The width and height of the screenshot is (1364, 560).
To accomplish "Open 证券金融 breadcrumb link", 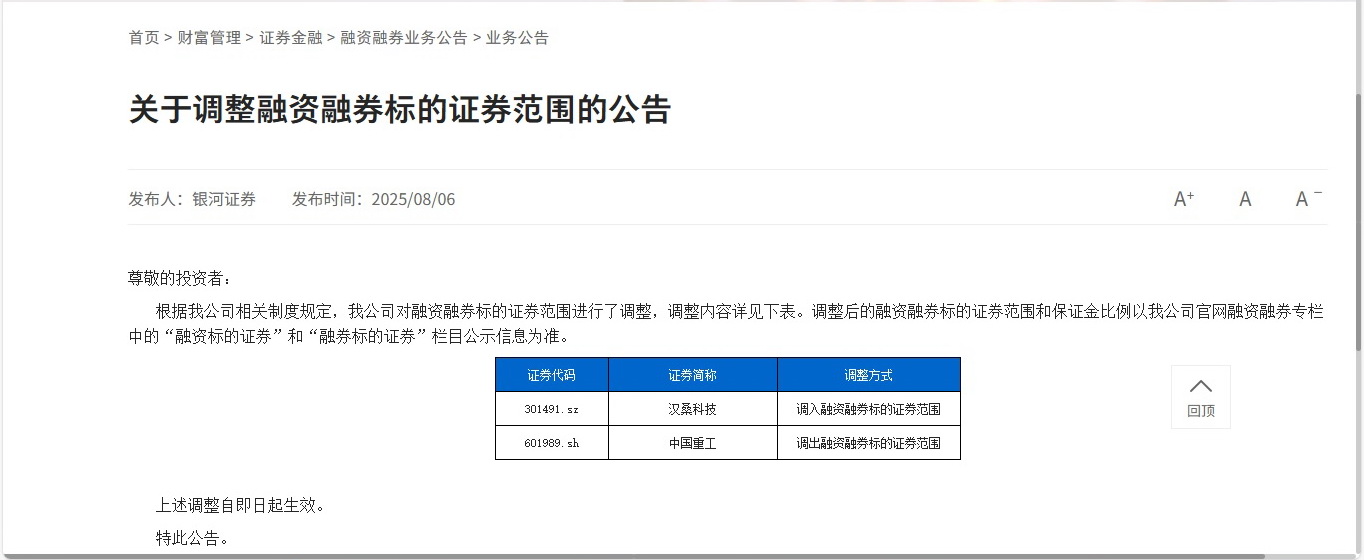I will (x=291, y=38).
